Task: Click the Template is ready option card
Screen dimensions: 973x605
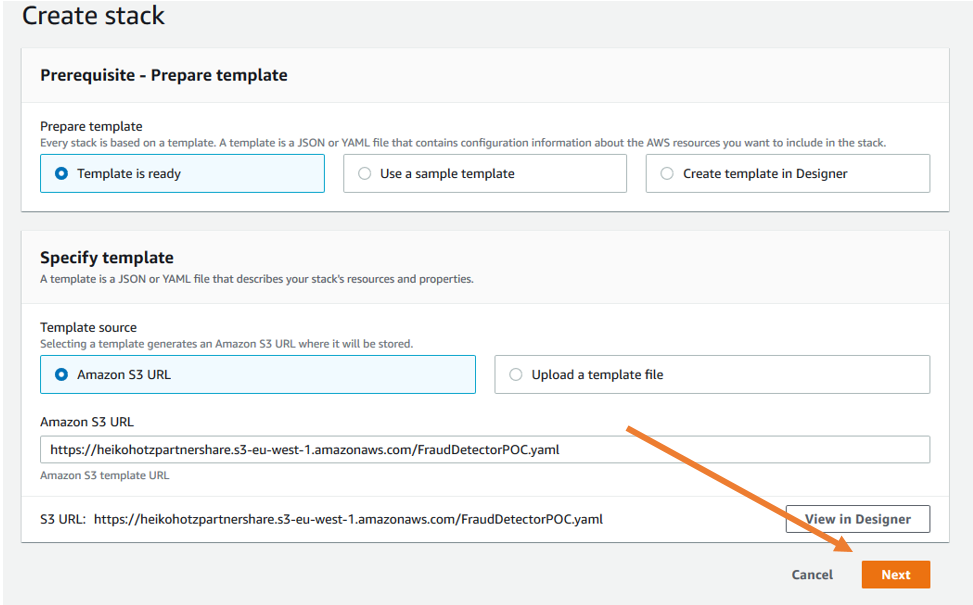Action: tap(182, 174)
